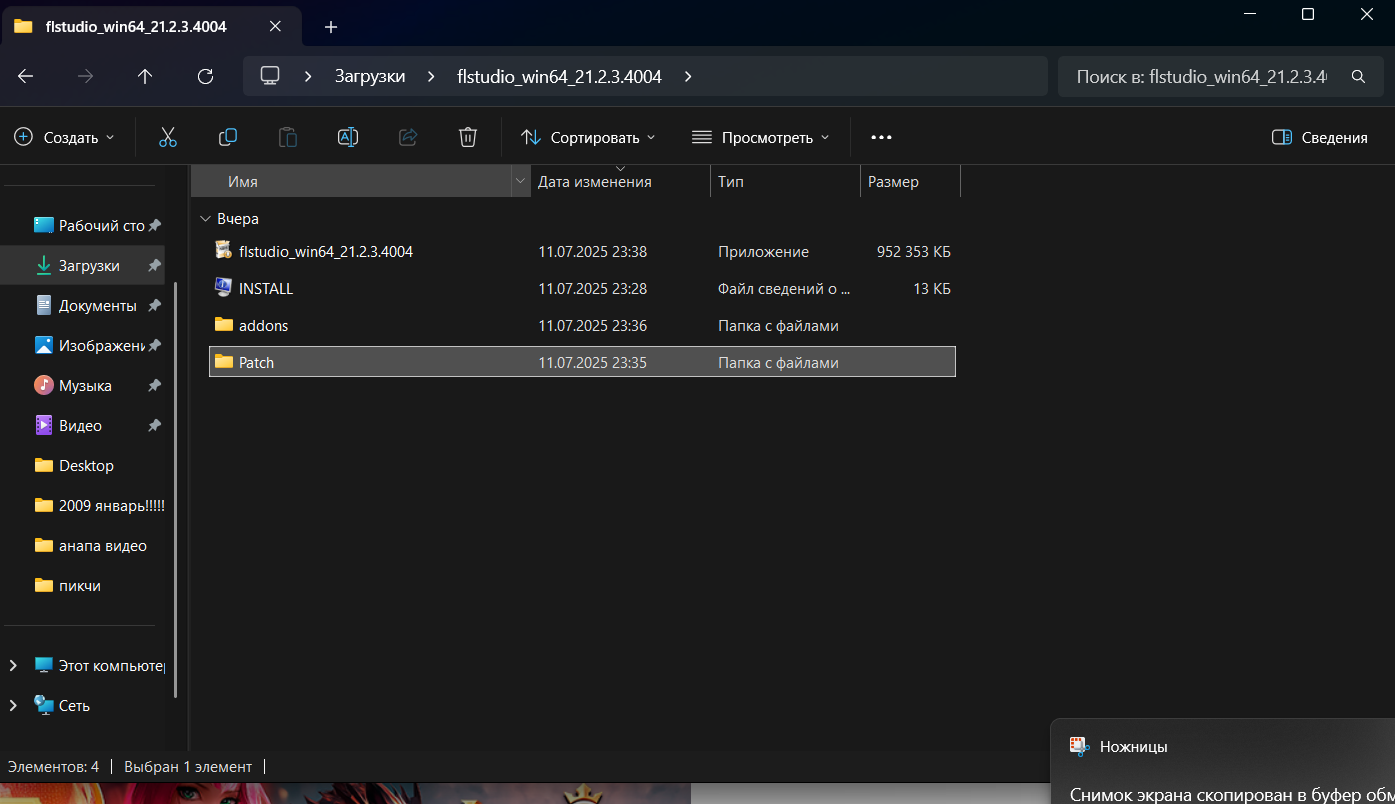Screen dimensions: 1395x804
Task: Click the Share icon in toolbar
Action: click(408, 137)
